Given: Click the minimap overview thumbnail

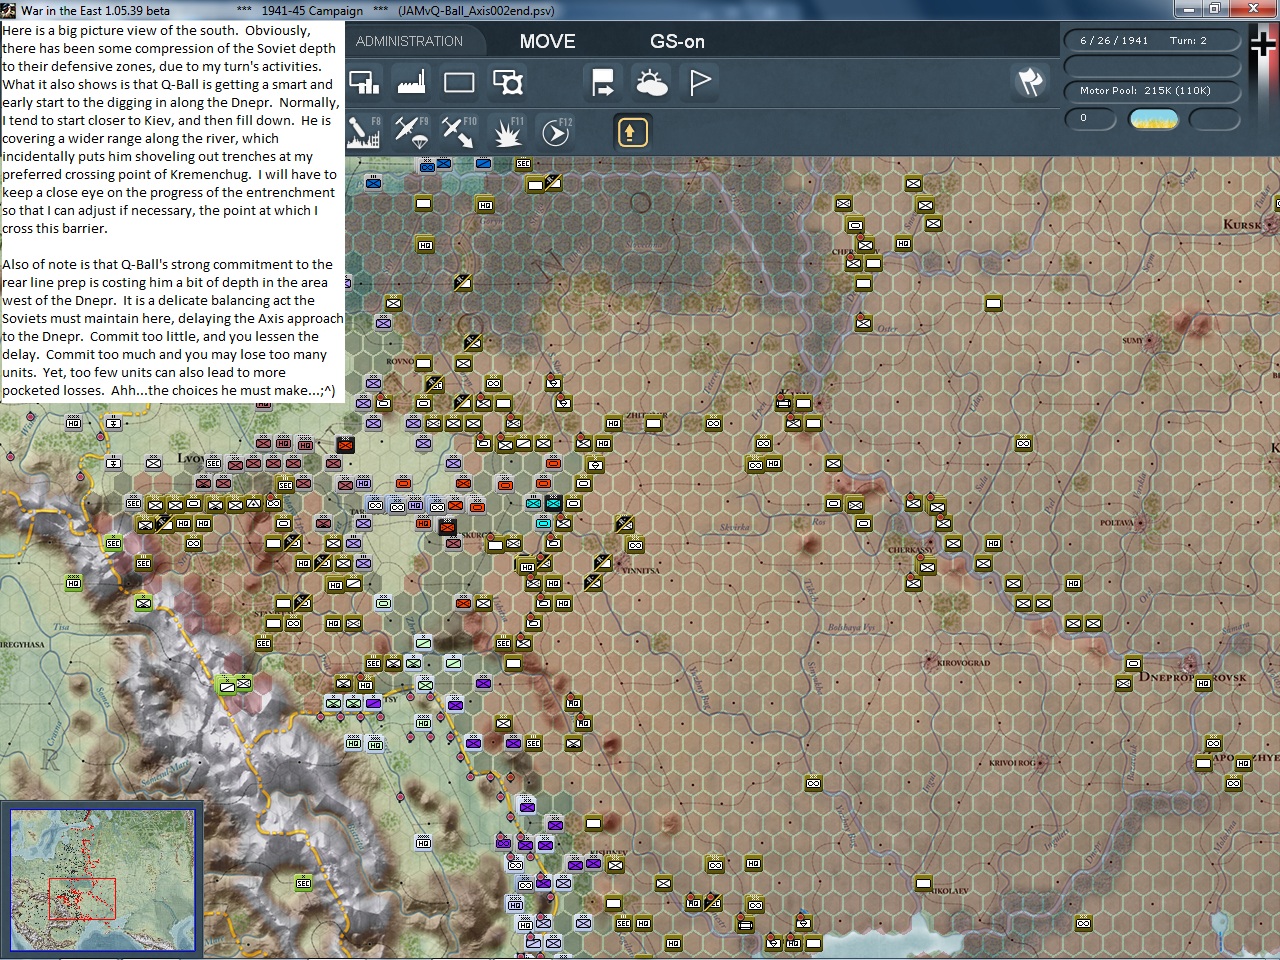Looking at the screenshot, I should [x=103, y=880].
